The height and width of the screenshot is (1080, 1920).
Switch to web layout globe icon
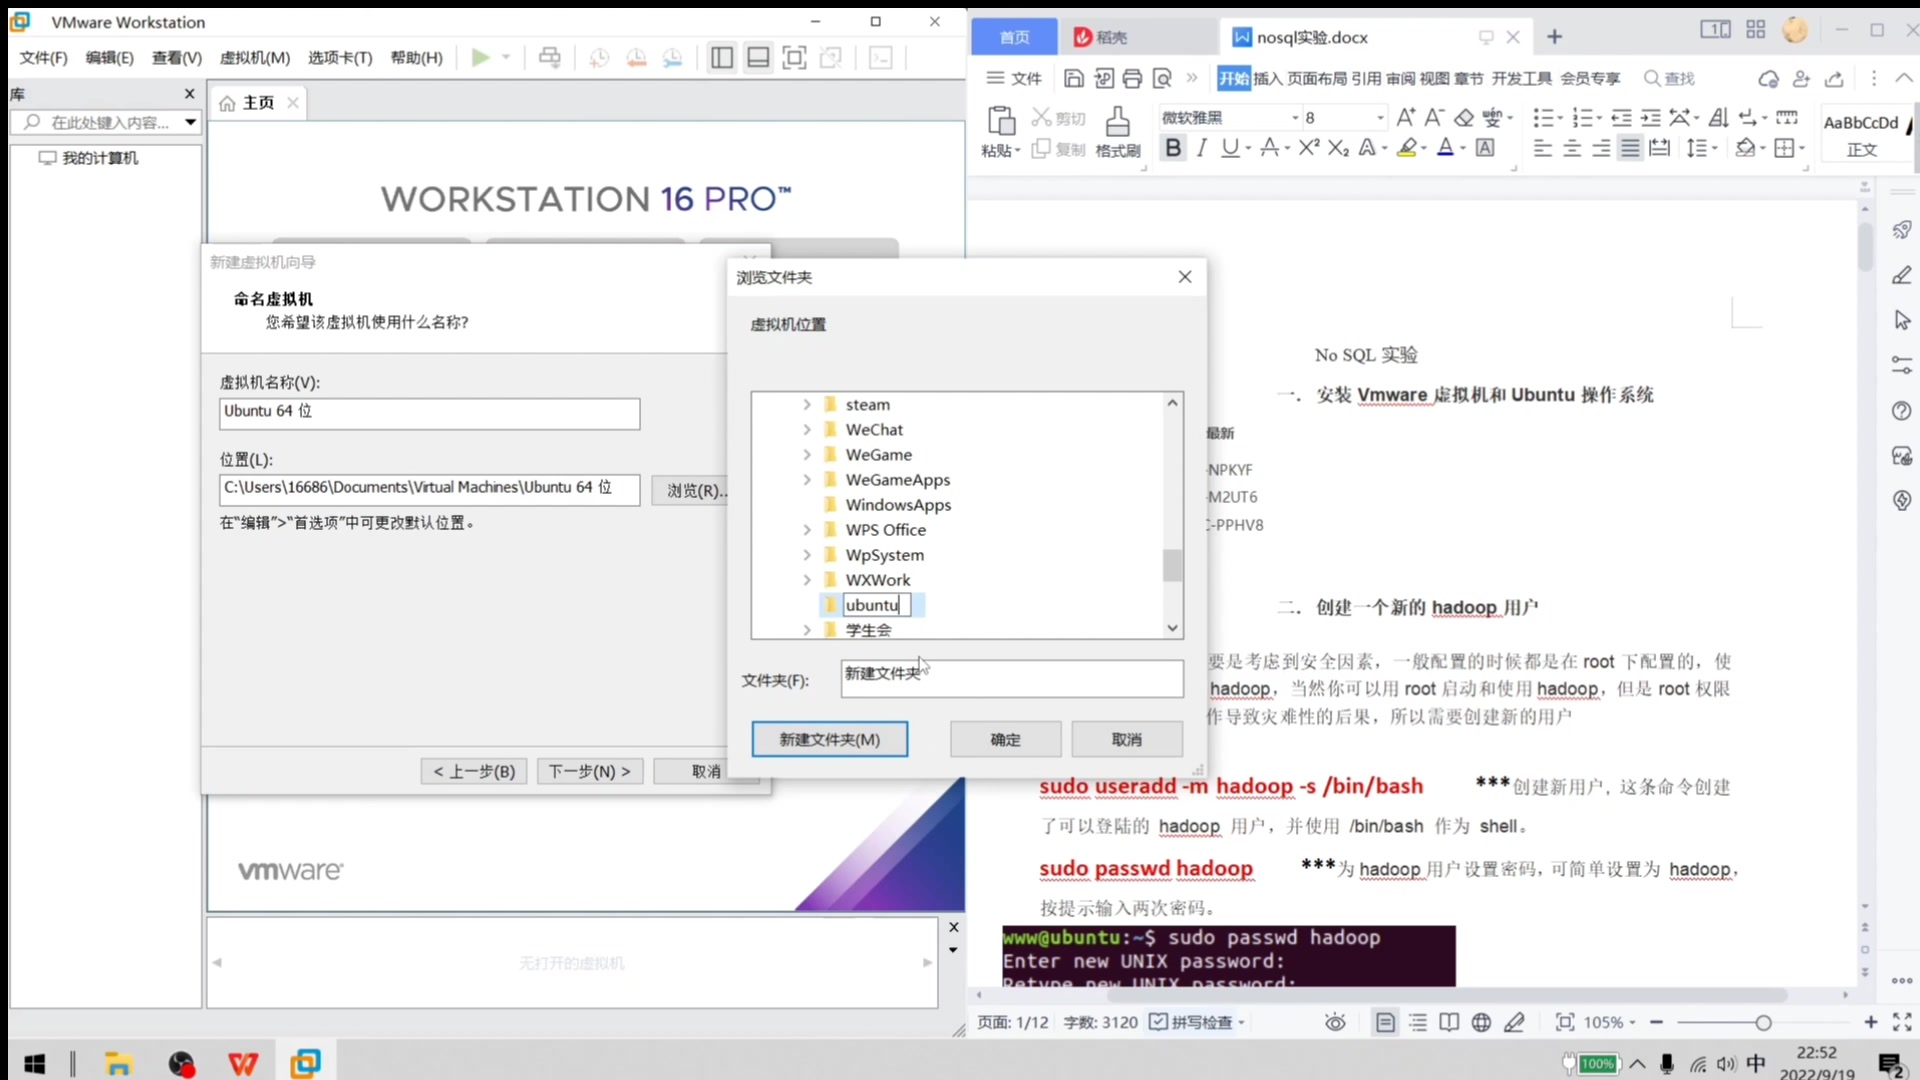[1481, 1022]
